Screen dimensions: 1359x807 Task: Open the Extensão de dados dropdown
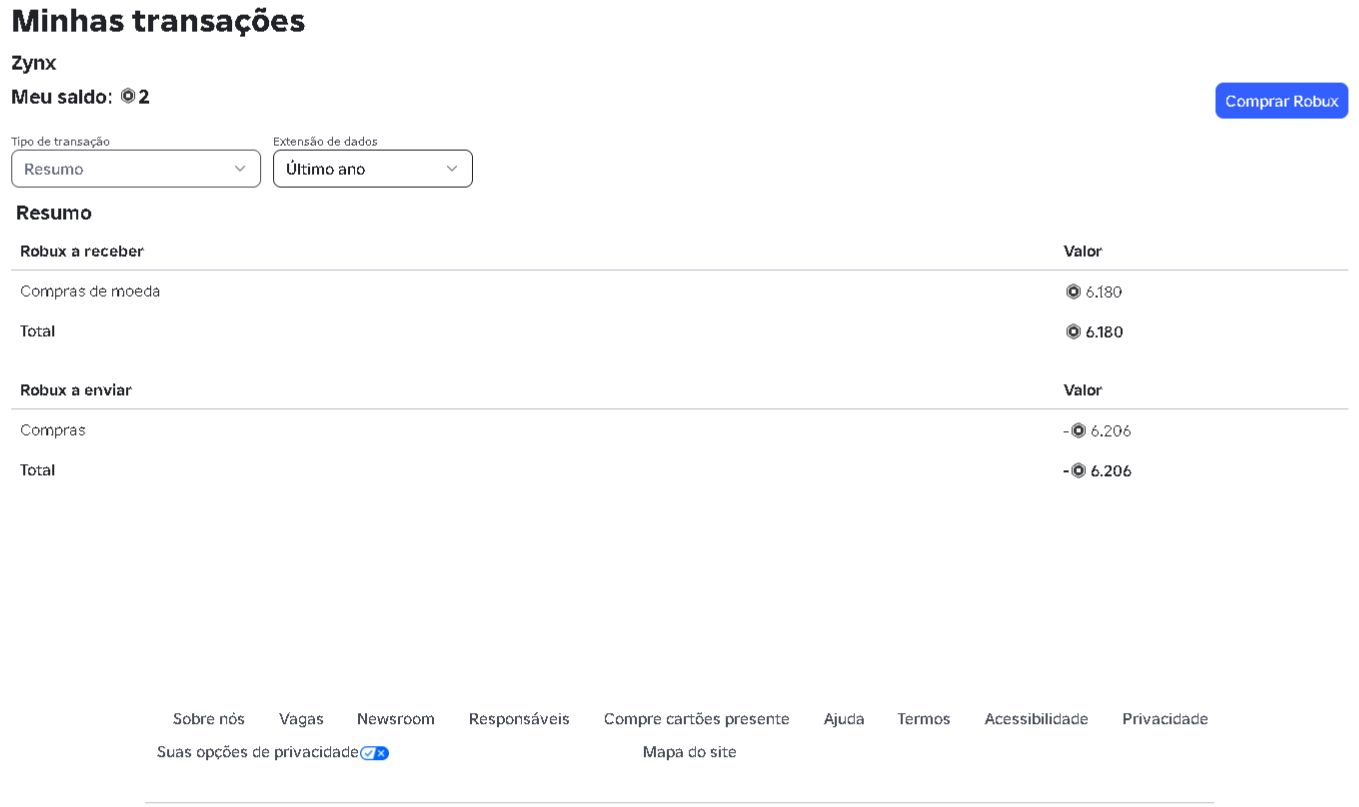pyautogui.click(x=373, y=169)
